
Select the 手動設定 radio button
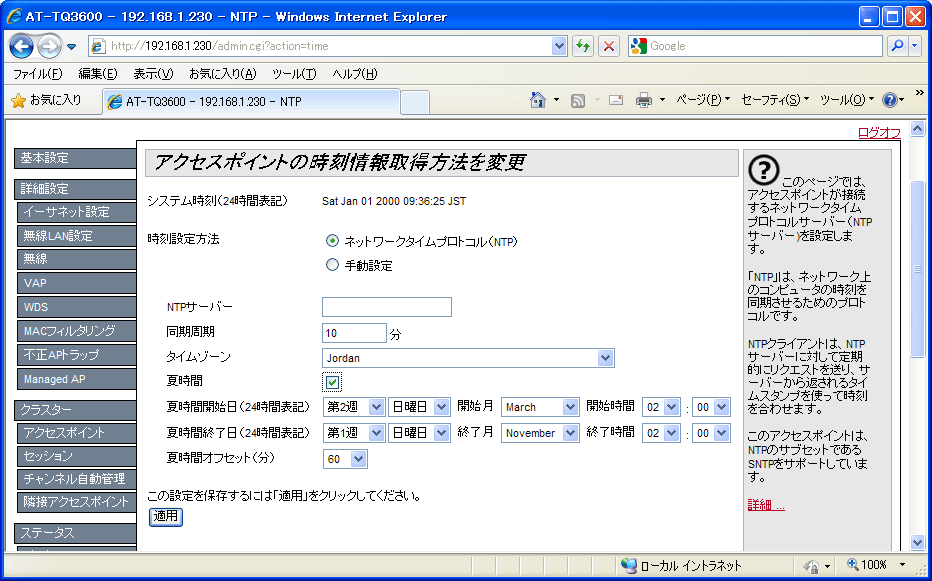(x=332, y=265)
